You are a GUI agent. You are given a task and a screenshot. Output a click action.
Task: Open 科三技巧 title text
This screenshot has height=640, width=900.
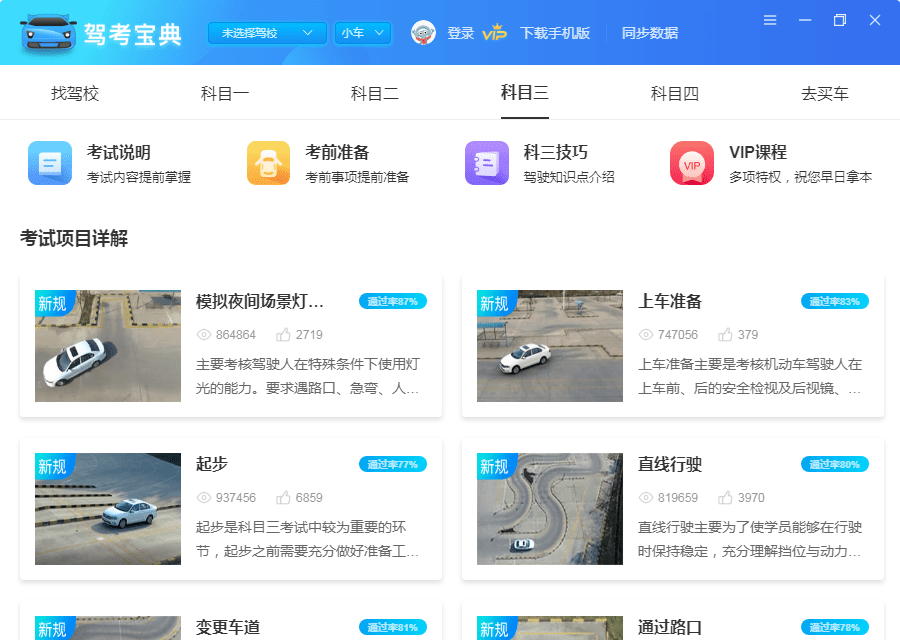coord(556,152)
